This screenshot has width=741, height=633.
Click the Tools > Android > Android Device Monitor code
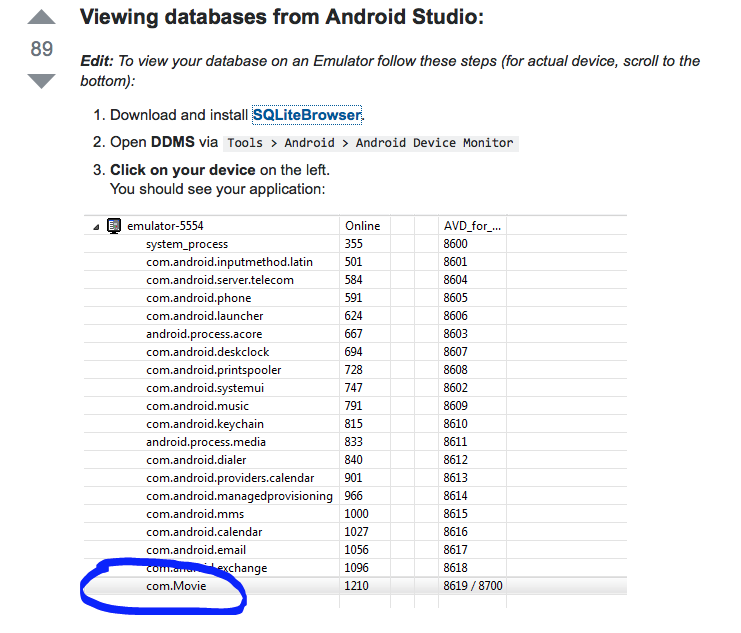click(x=370, y=143)
